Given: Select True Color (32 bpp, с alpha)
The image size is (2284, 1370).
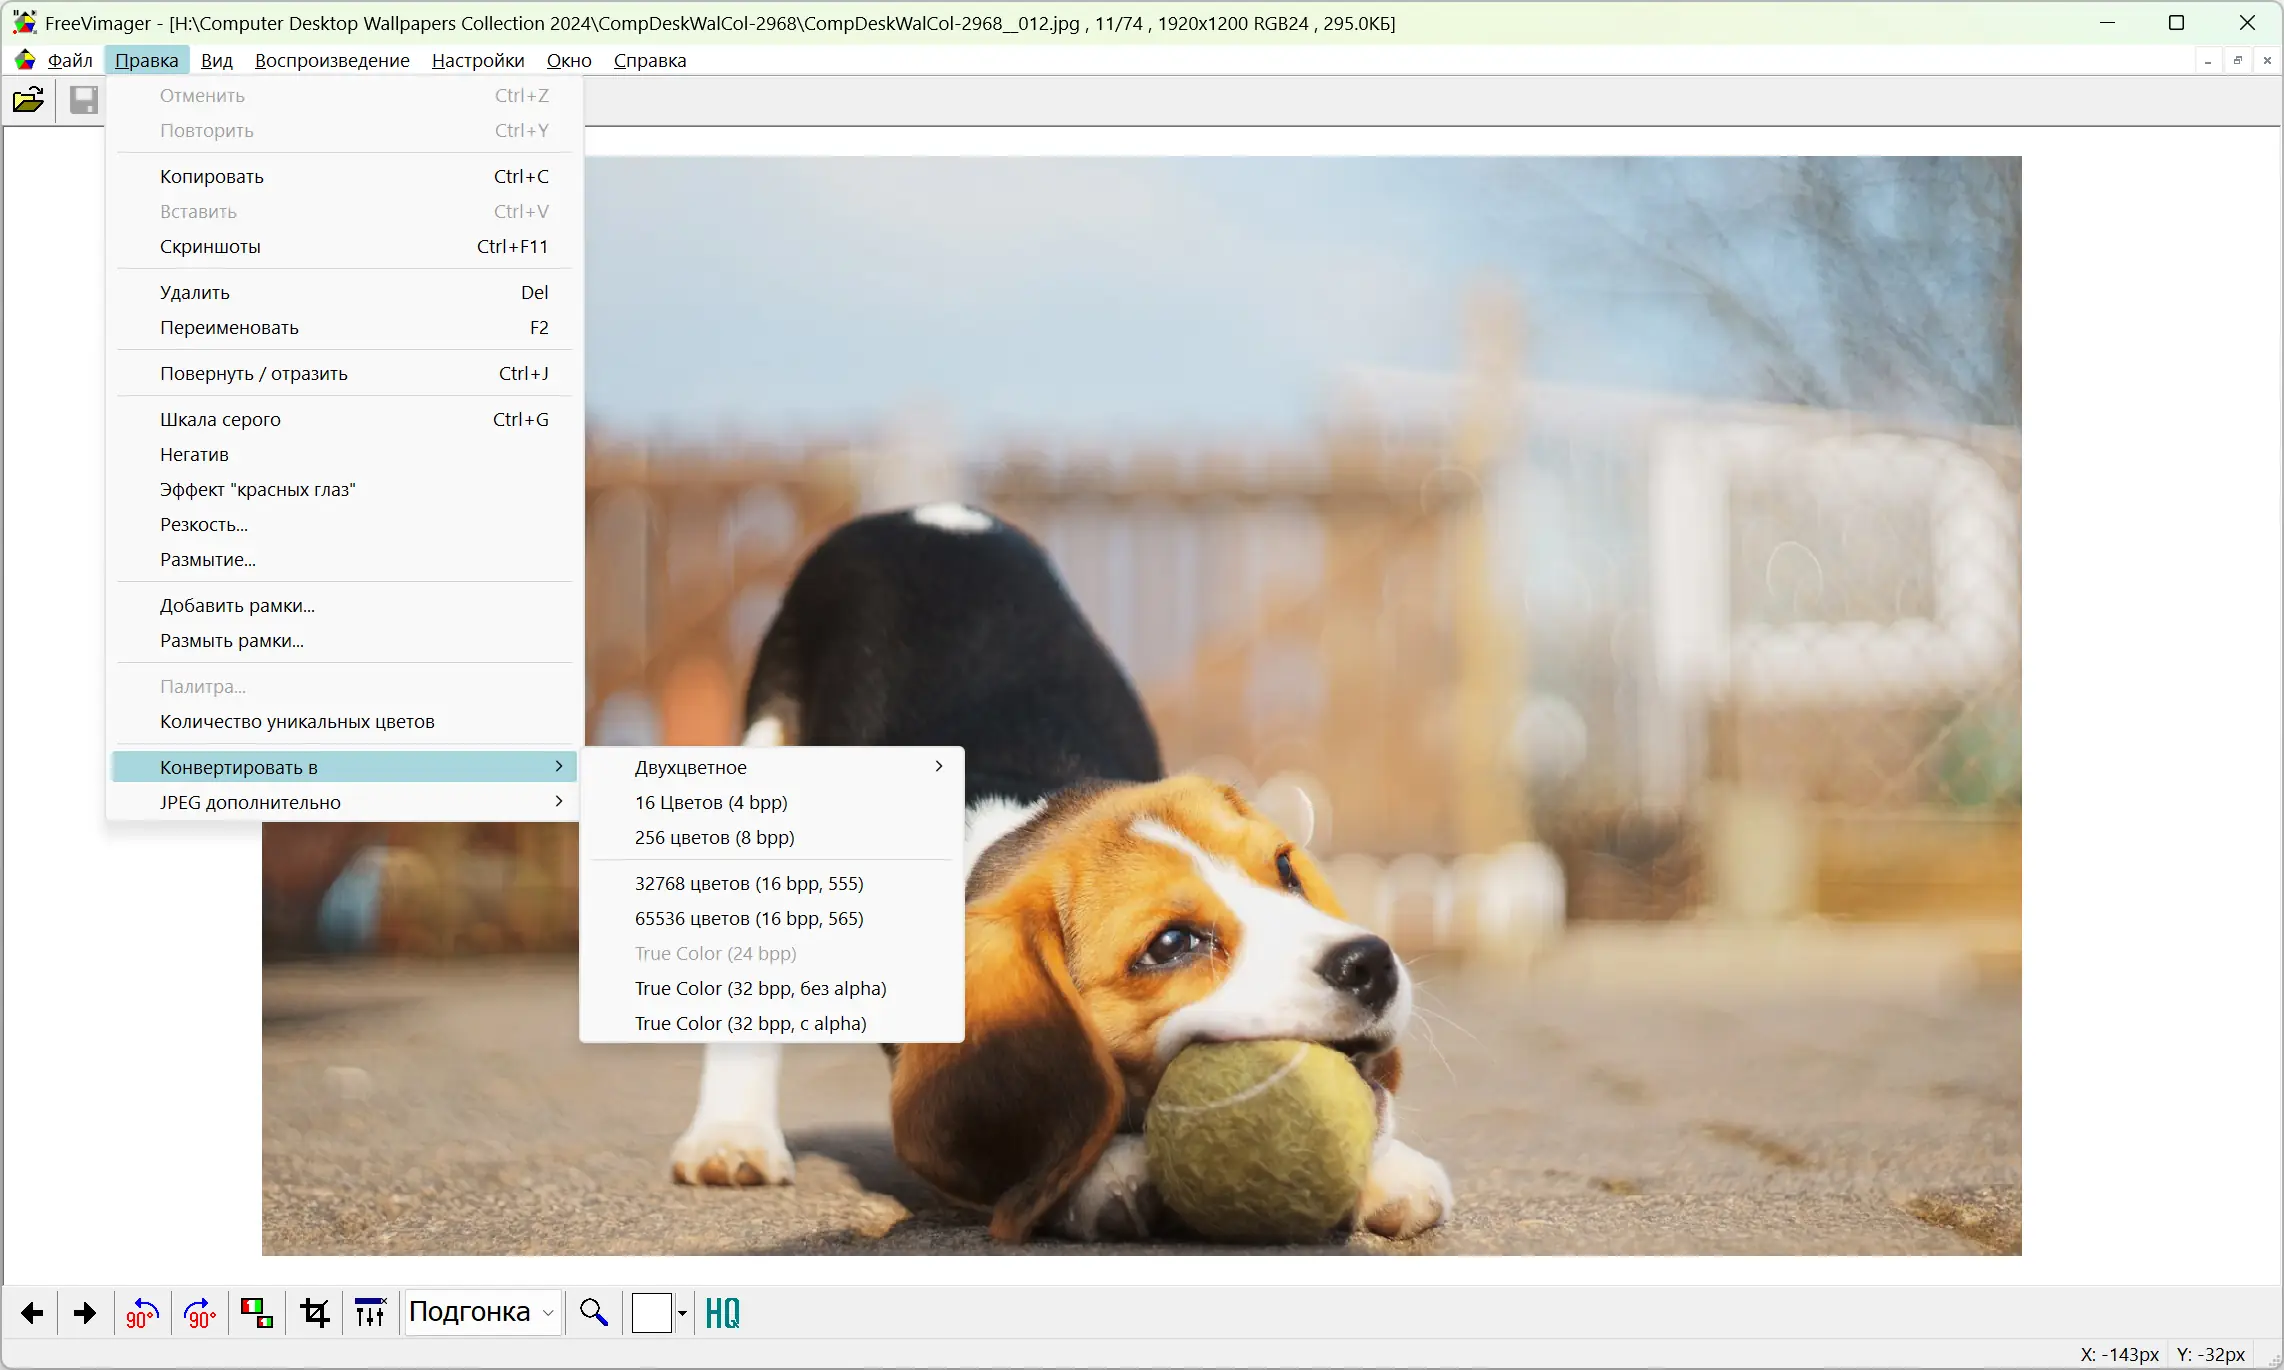Looking at the screenshot, I should pyautogui.click(x=750, y=1023).
